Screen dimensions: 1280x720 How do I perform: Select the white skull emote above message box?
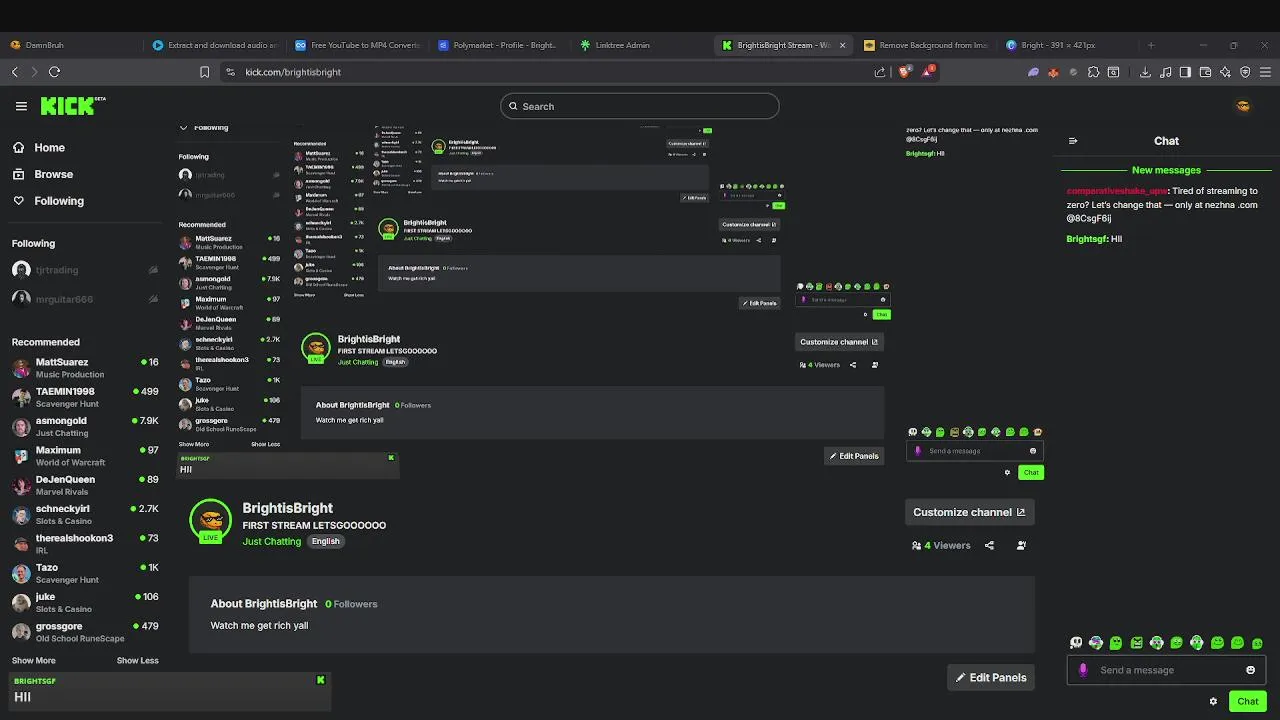point(1076,643)
